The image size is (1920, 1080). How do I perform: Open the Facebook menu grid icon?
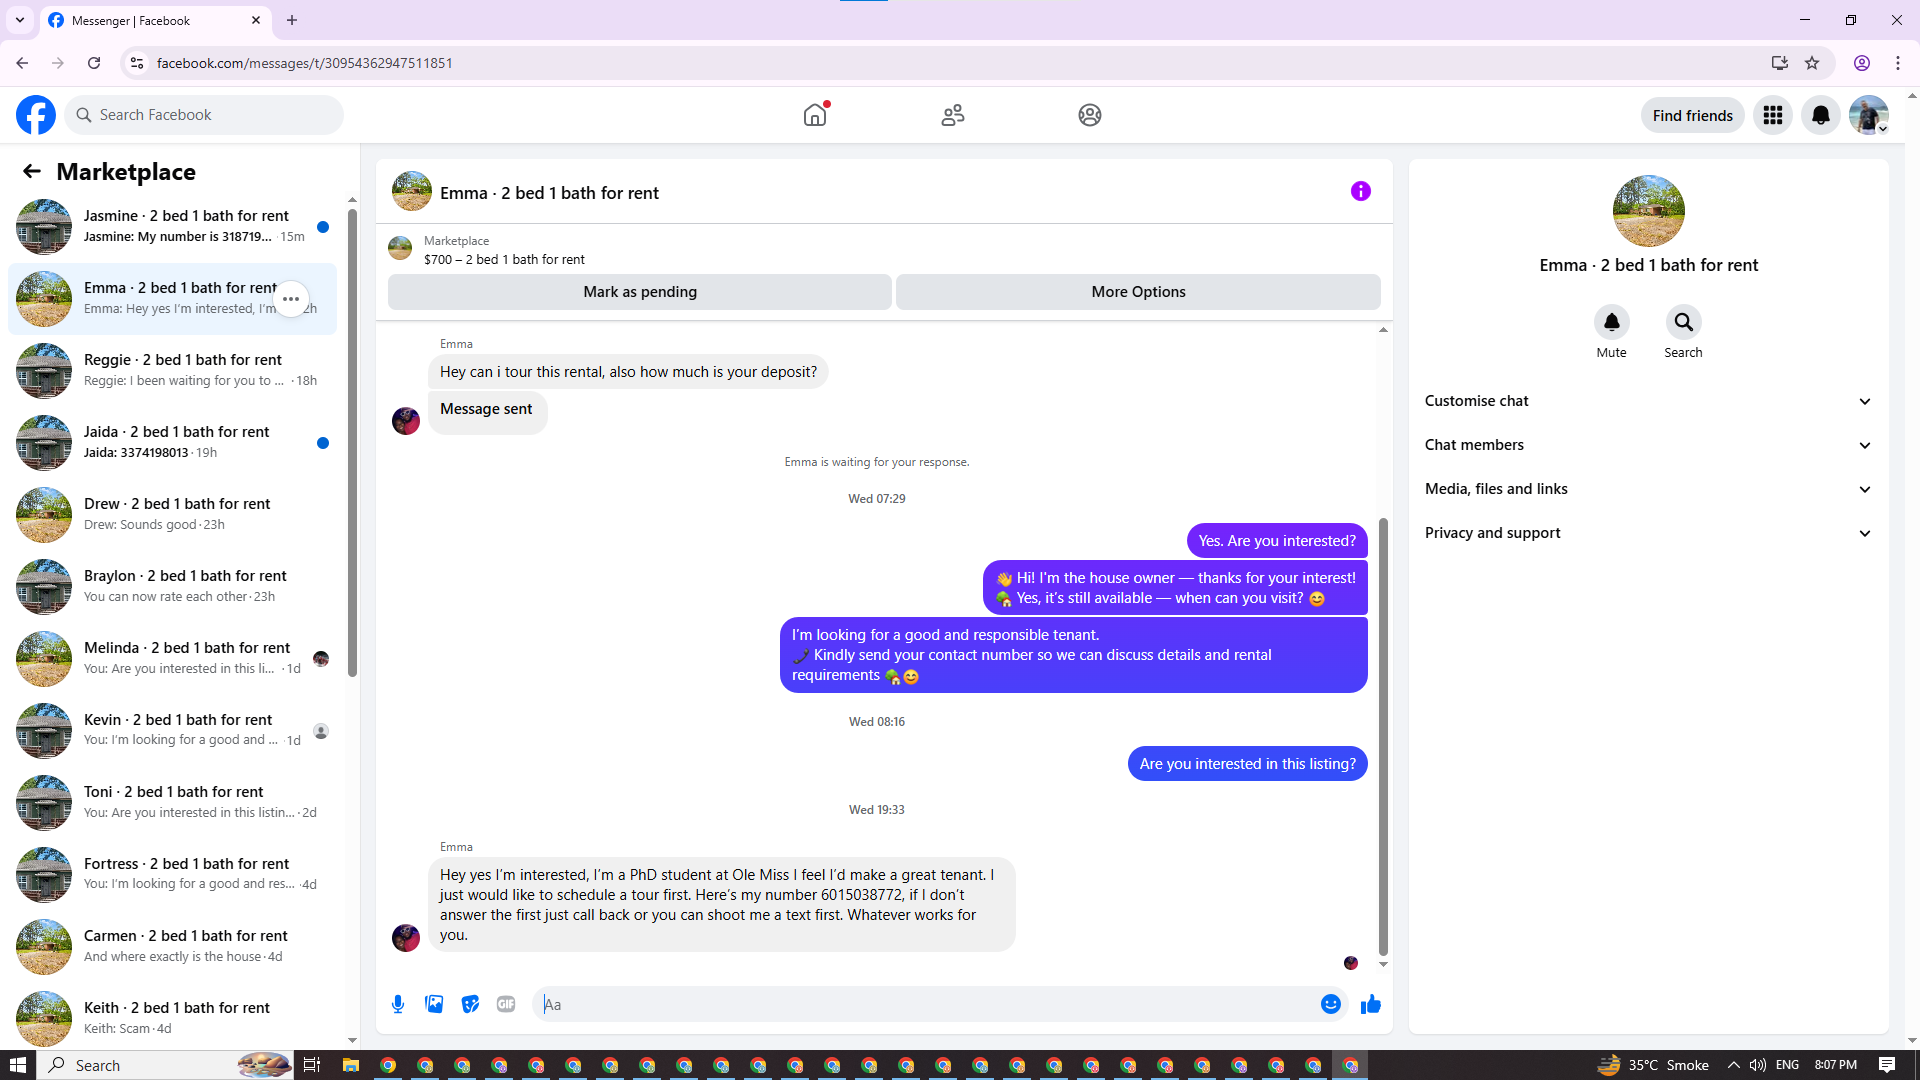pyautogui.click(x=1773, y=115)
